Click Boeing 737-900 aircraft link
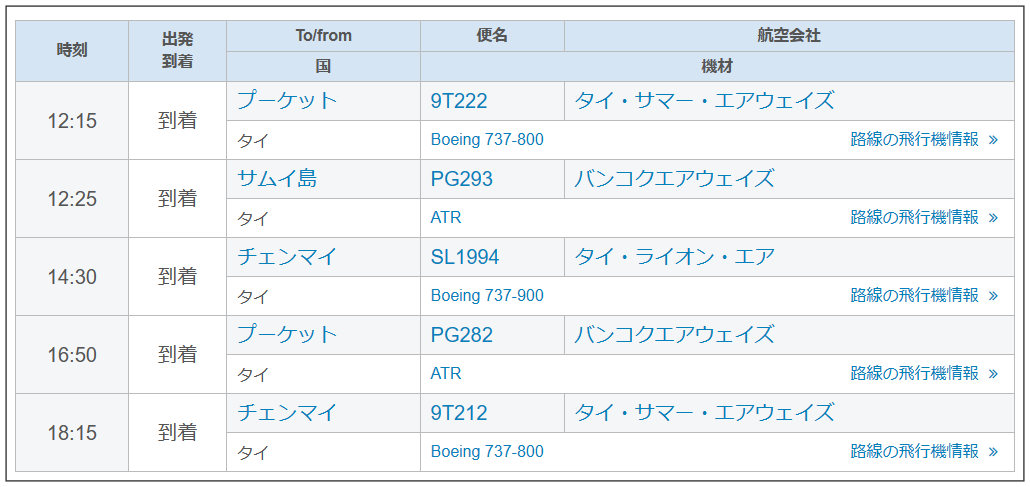 [x=487, y=296]
